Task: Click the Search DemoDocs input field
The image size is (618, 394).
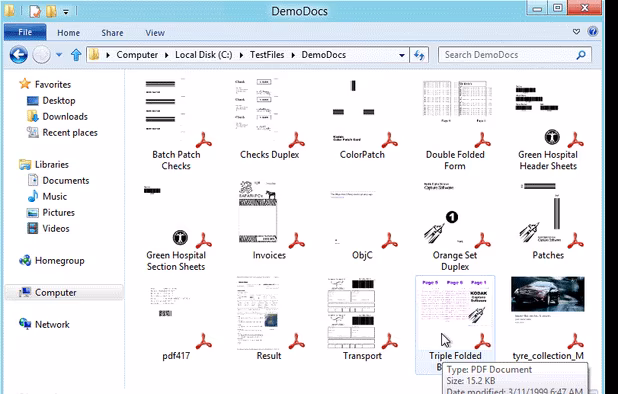Action: 515,55
